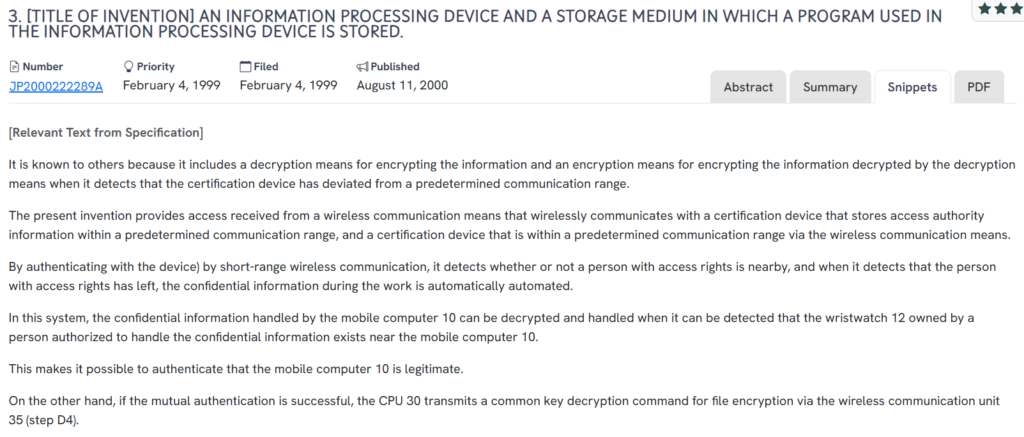The image size is (1024, 437).
Task: Click the megaphone icon beside Published
Action: point(362,66)
